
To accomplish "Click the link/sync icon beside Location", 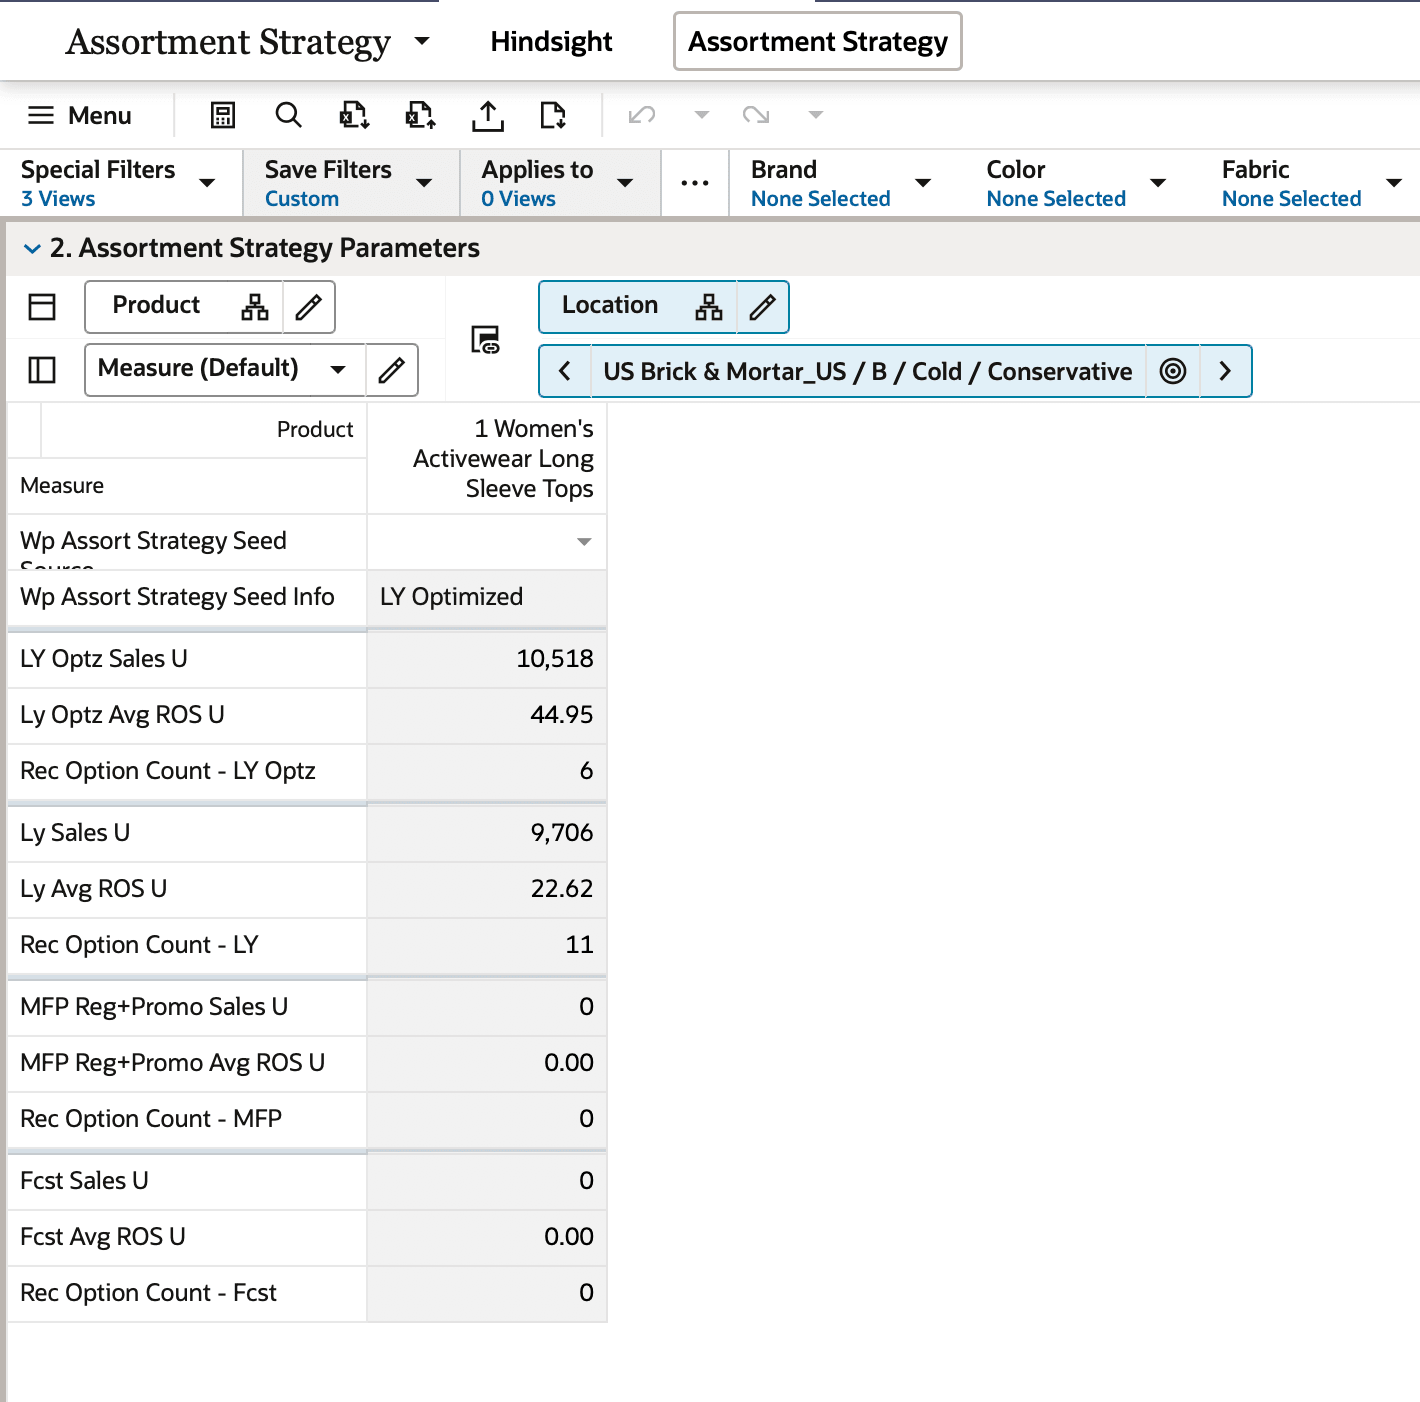I will click(487, 339).
